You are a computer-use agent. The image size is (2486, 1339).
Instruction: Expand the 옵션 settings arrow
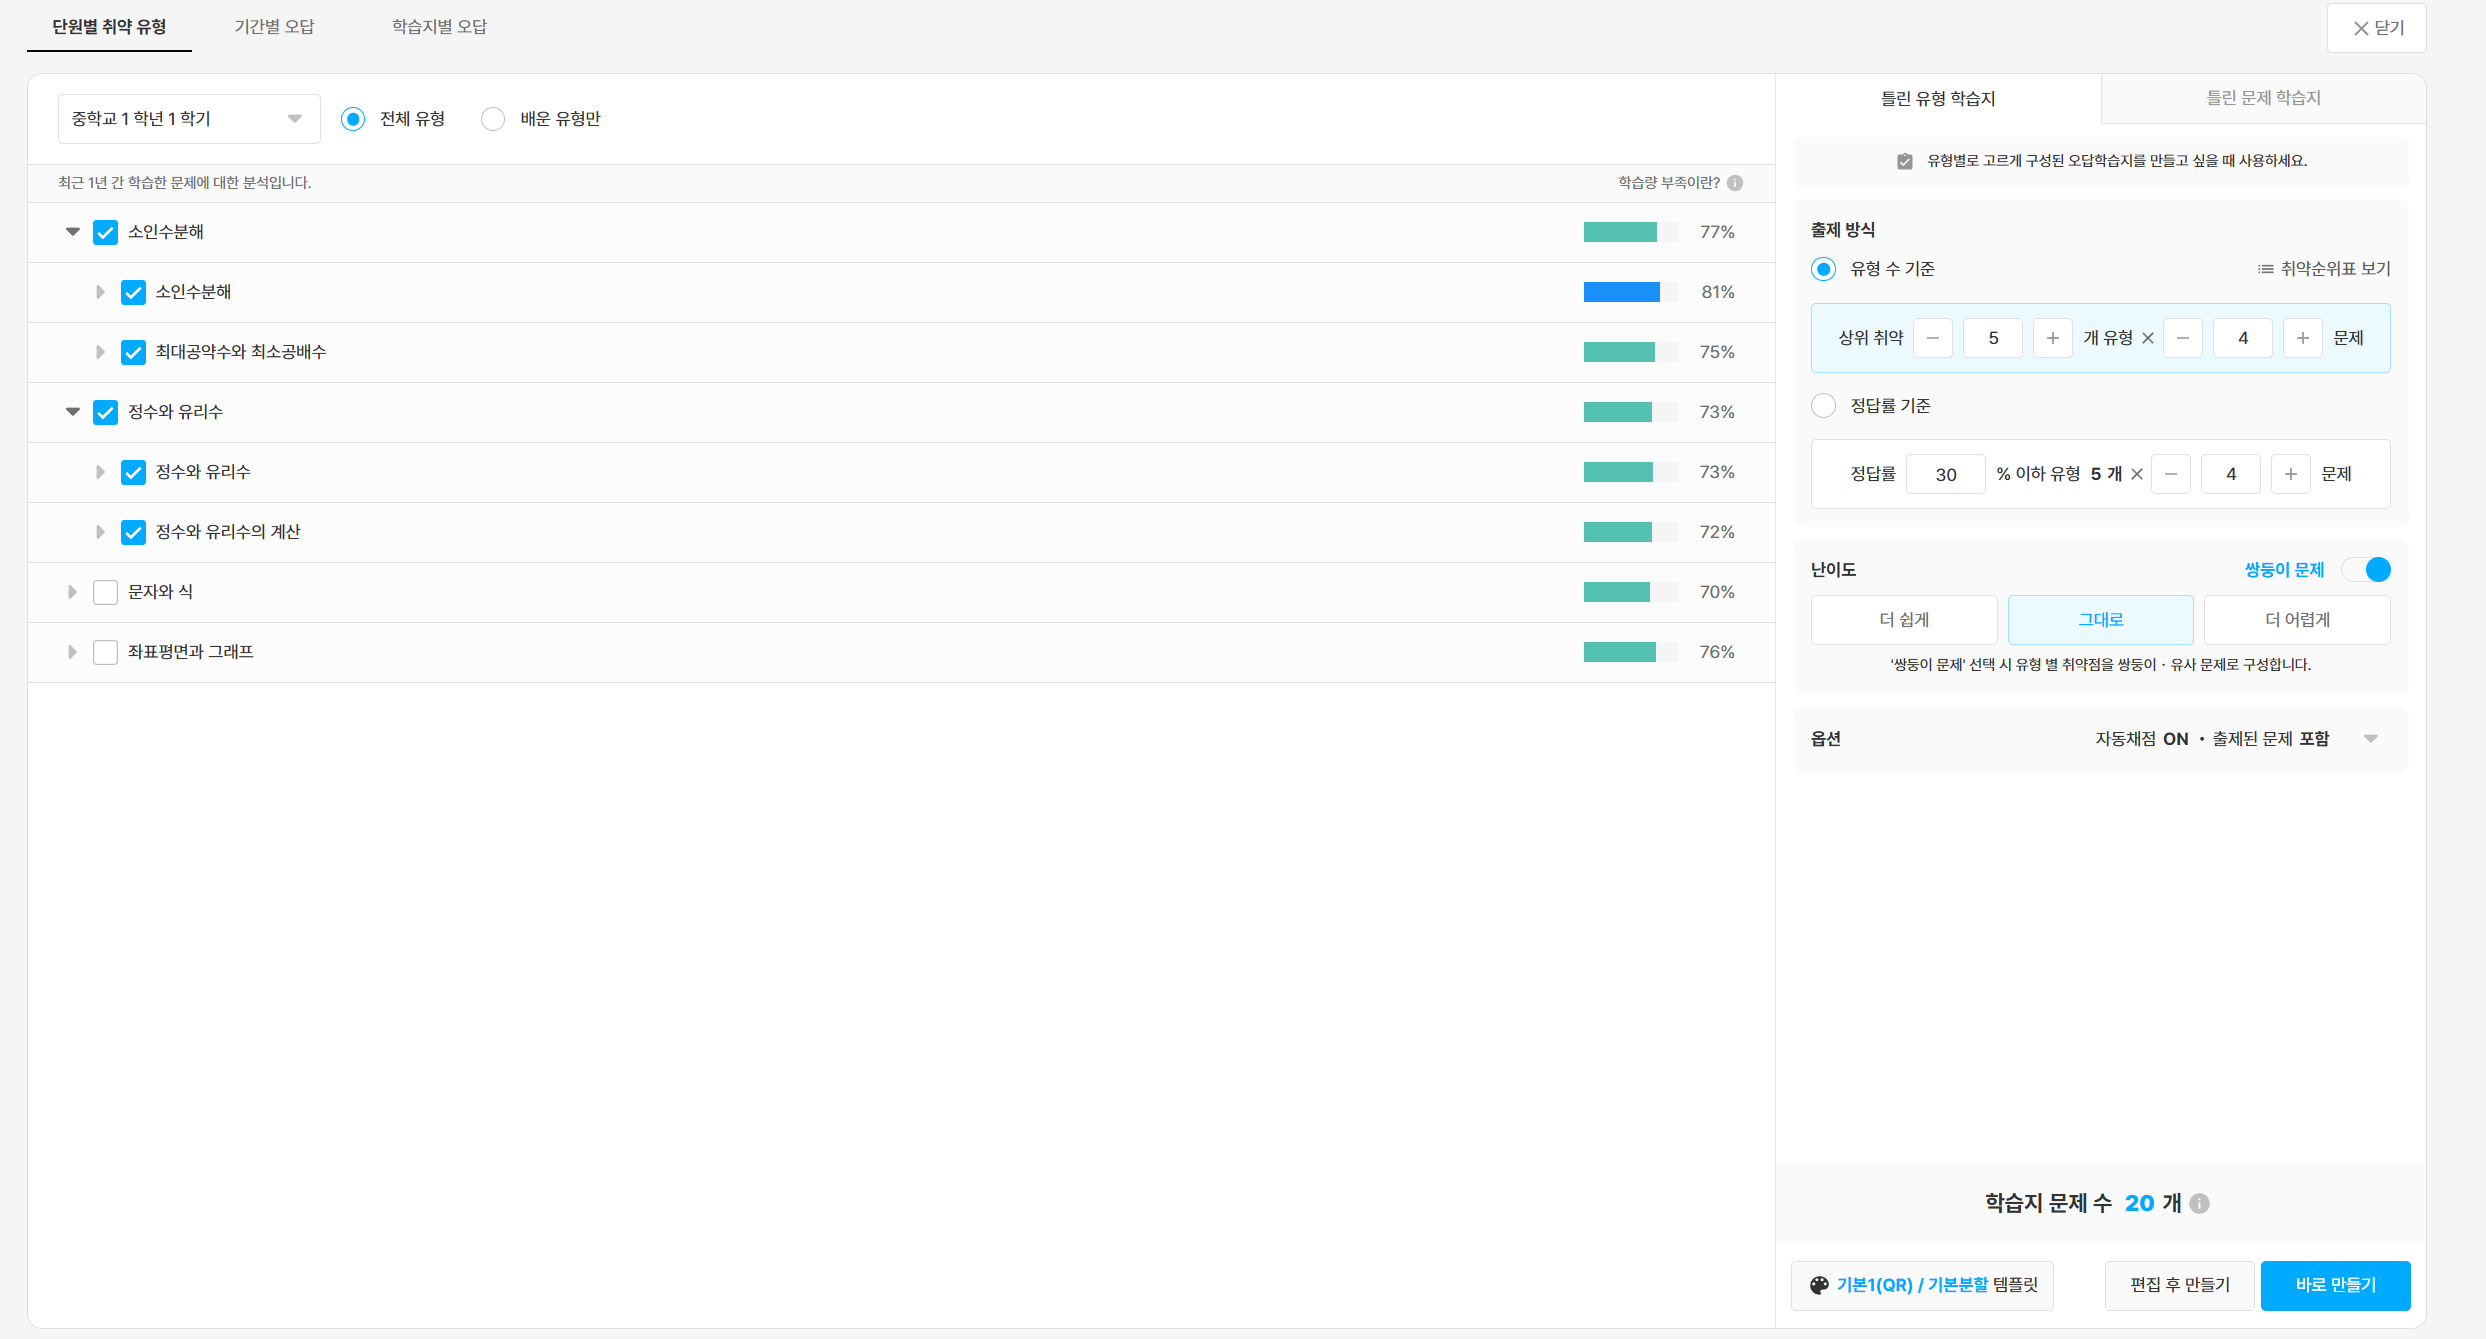coord(2371,739)
